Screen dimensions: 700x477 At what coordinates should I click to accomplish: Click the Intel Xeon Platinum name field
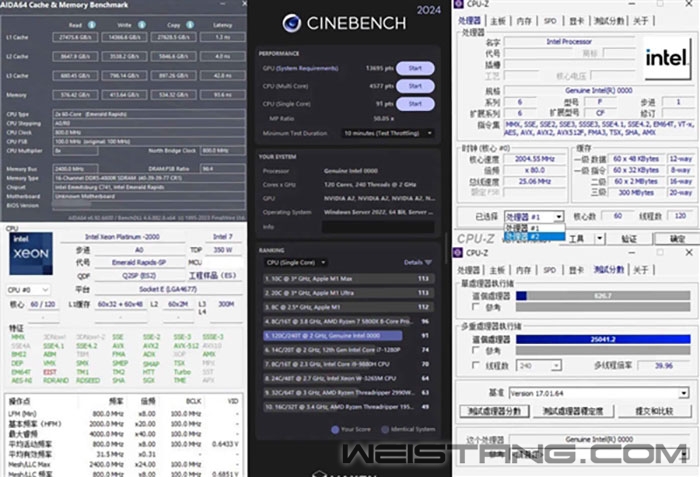(x=122, y=237)
